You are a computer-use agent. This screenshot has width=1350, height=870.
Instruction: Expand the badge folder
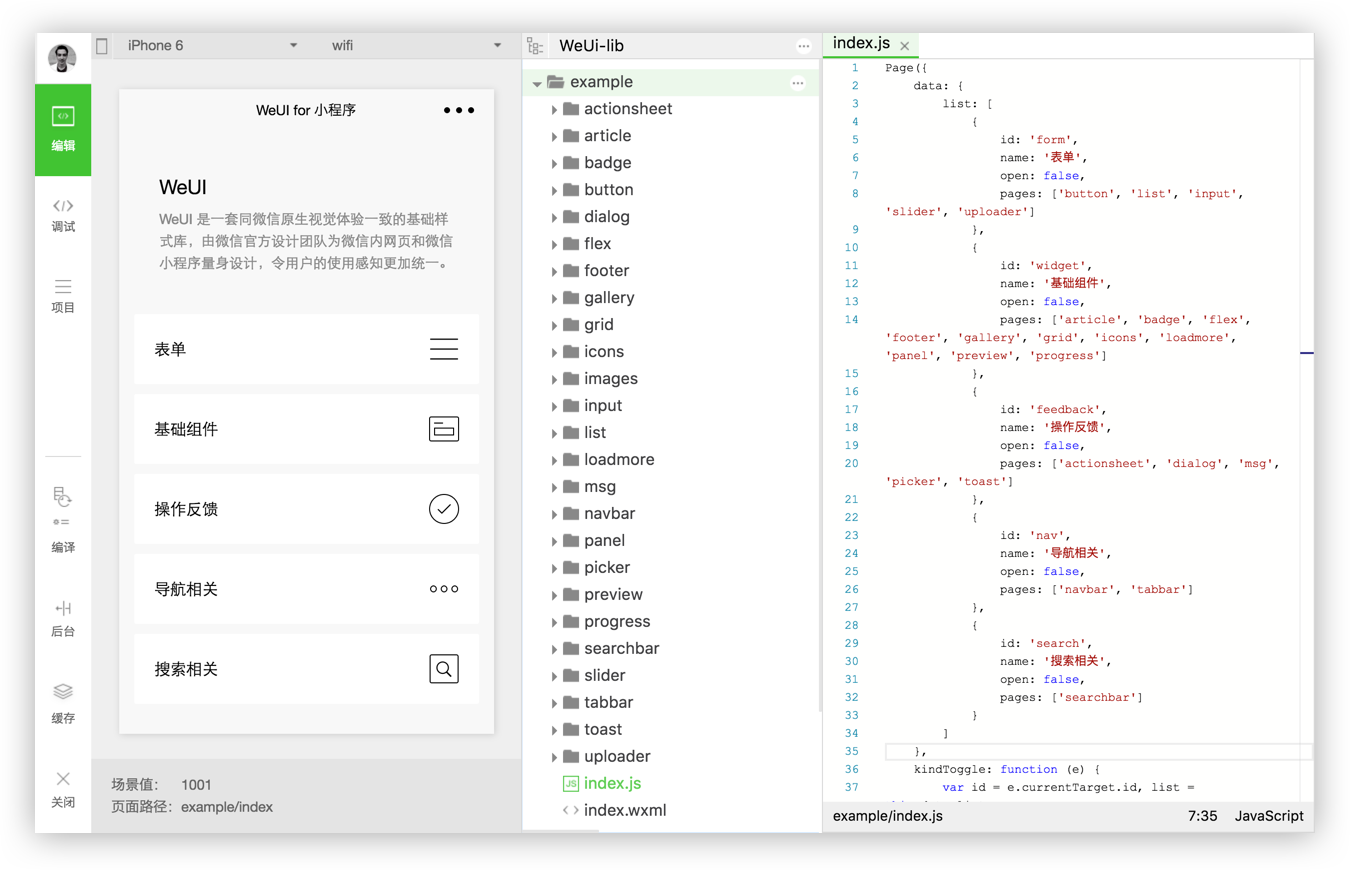point(554,163)
